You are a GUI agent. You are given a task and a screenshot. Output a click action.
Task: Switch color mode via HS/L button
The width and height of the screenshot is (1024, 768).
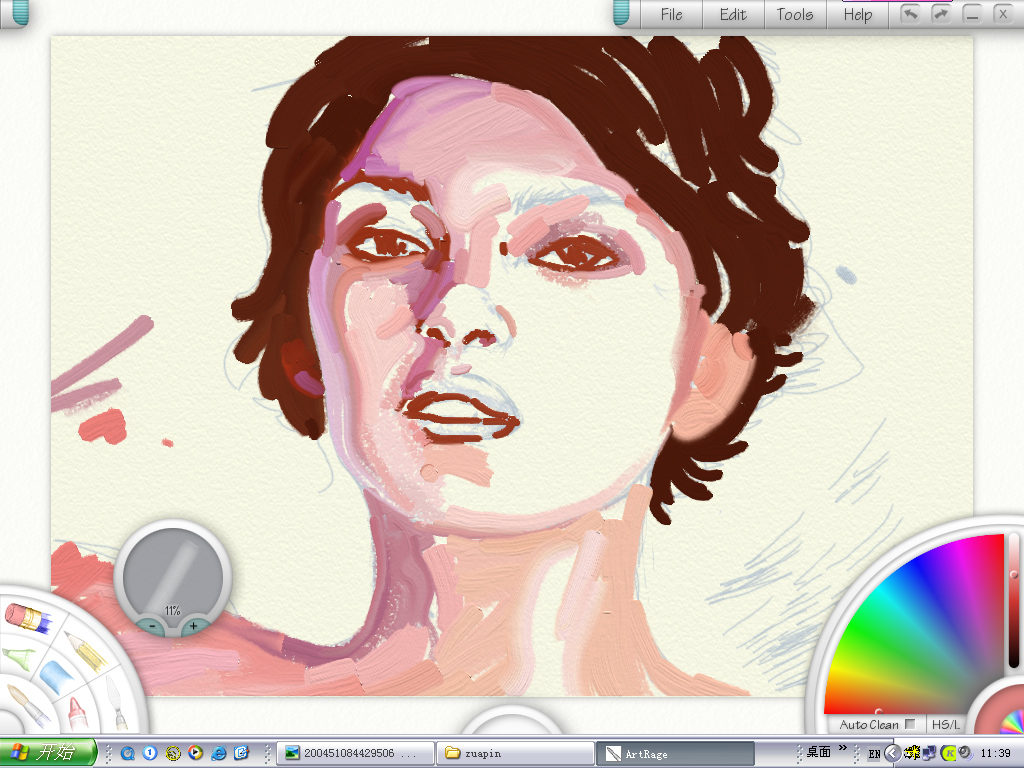(946, 724)
